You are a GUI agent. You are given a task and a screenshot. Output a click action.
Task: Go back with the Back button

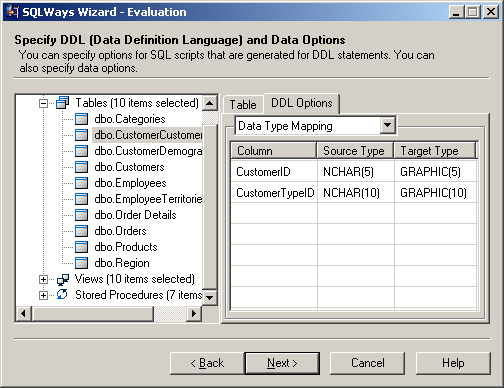point(207,363)
